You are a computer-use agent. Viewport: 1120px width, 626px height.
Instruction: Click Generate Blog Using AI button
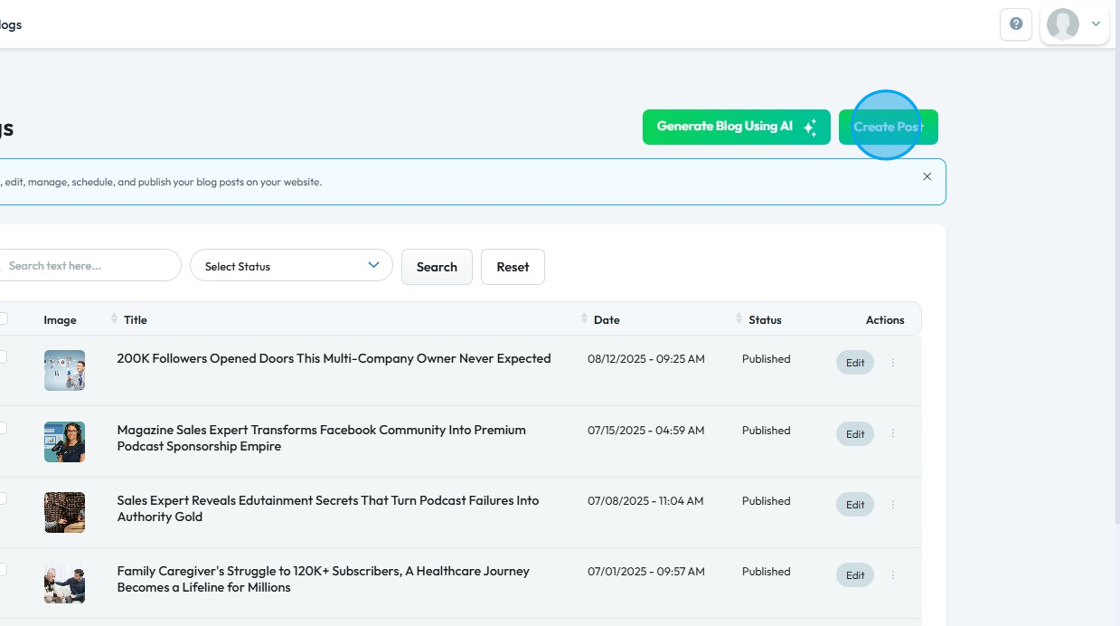point(736,127)
